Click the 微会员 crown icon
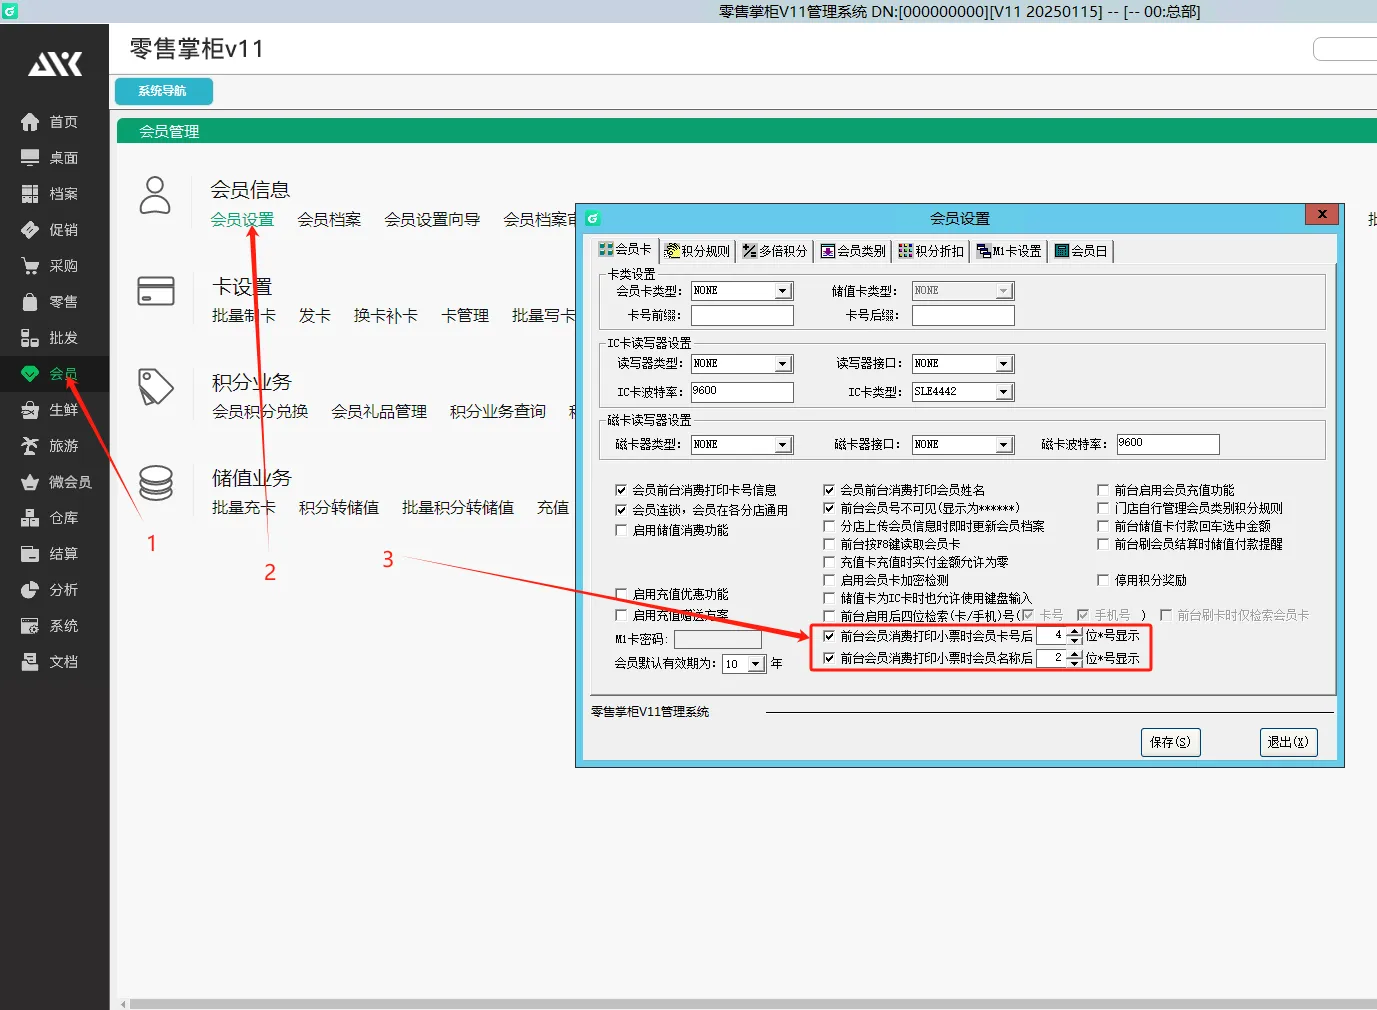Screen dimensions: 1377x1010 pos(30,482)
